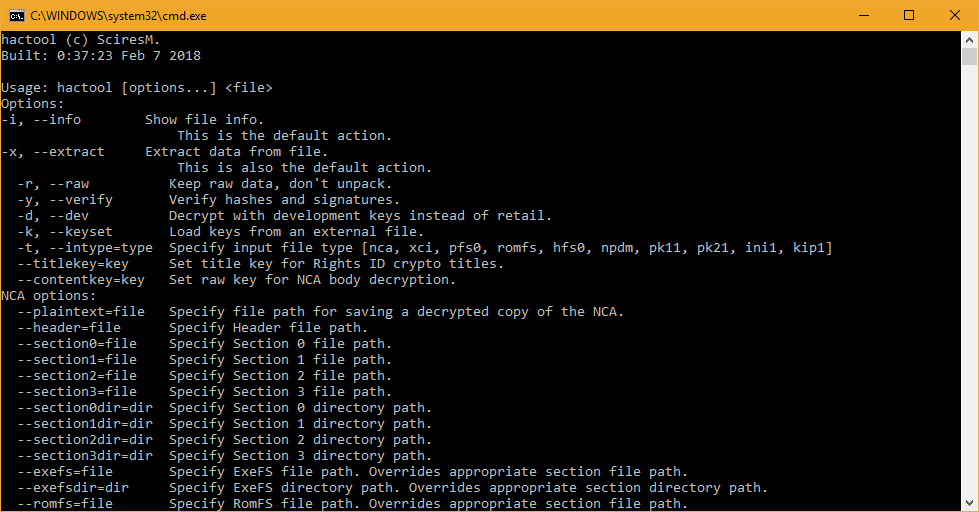Click the empty scrollbar track below thumb
This screenshot has width=979, height=512.
click(969, 280)
